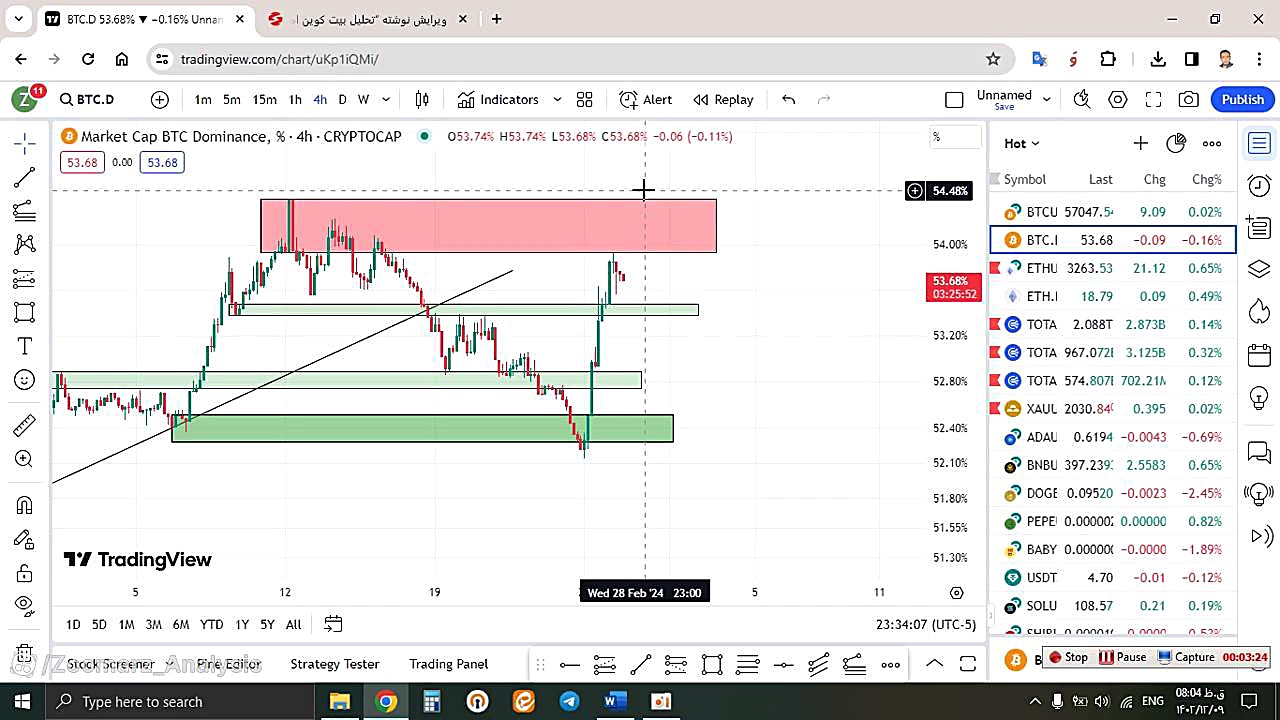Expand the Unnamed layout dropdown
The image size is (1280, 720).
click(1047, 99)
